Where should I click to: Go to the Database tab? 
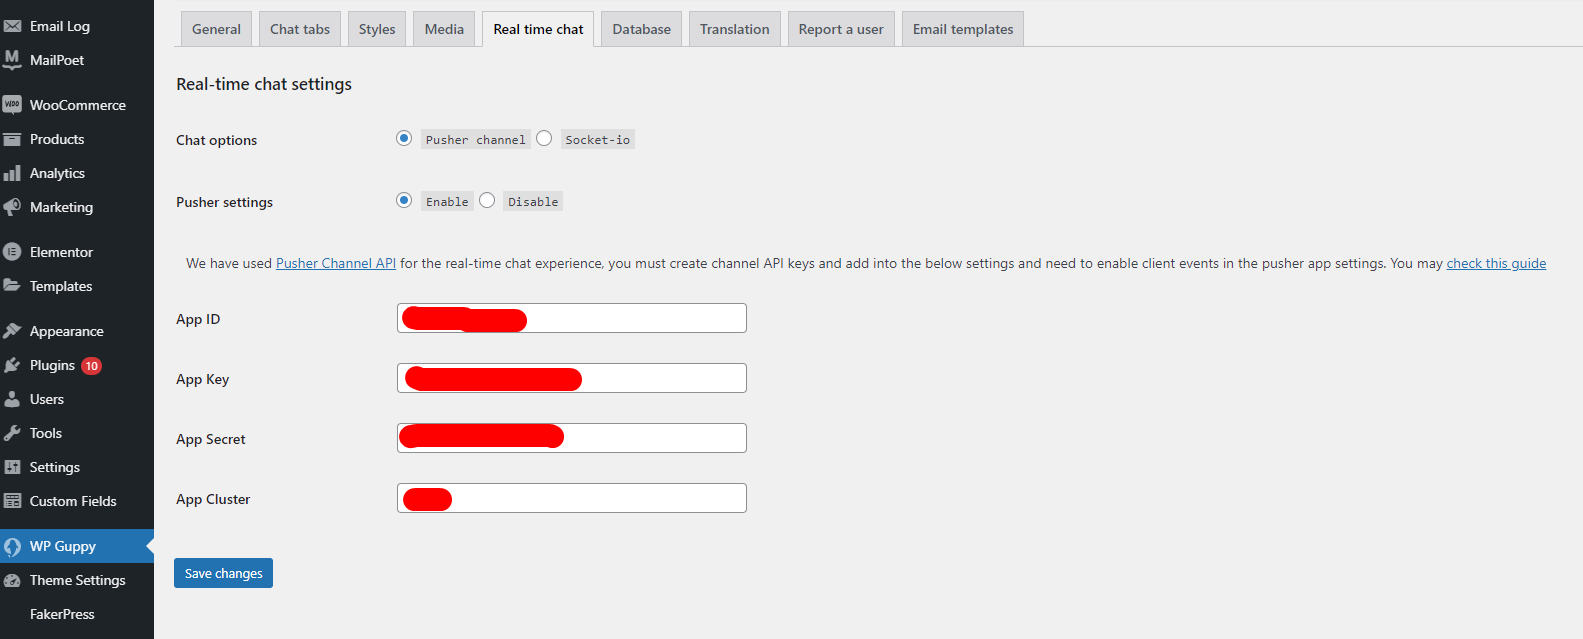point(641,29)
